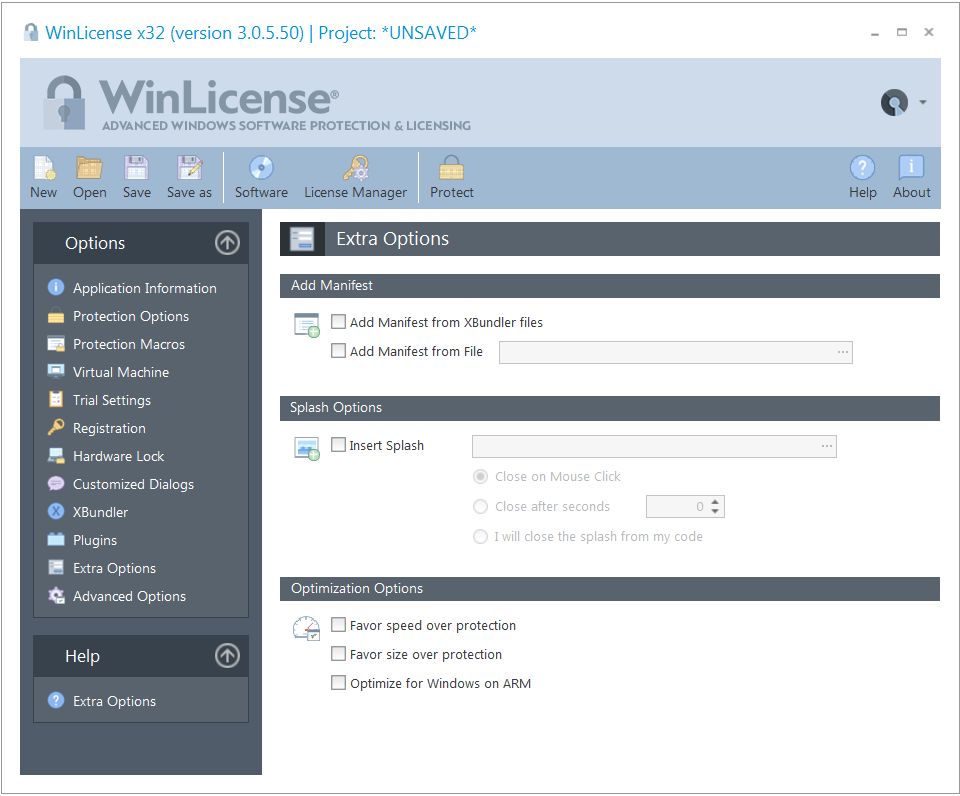Browse for manifest file with ellipsis button
960x796 pixels.
[842, 352]
